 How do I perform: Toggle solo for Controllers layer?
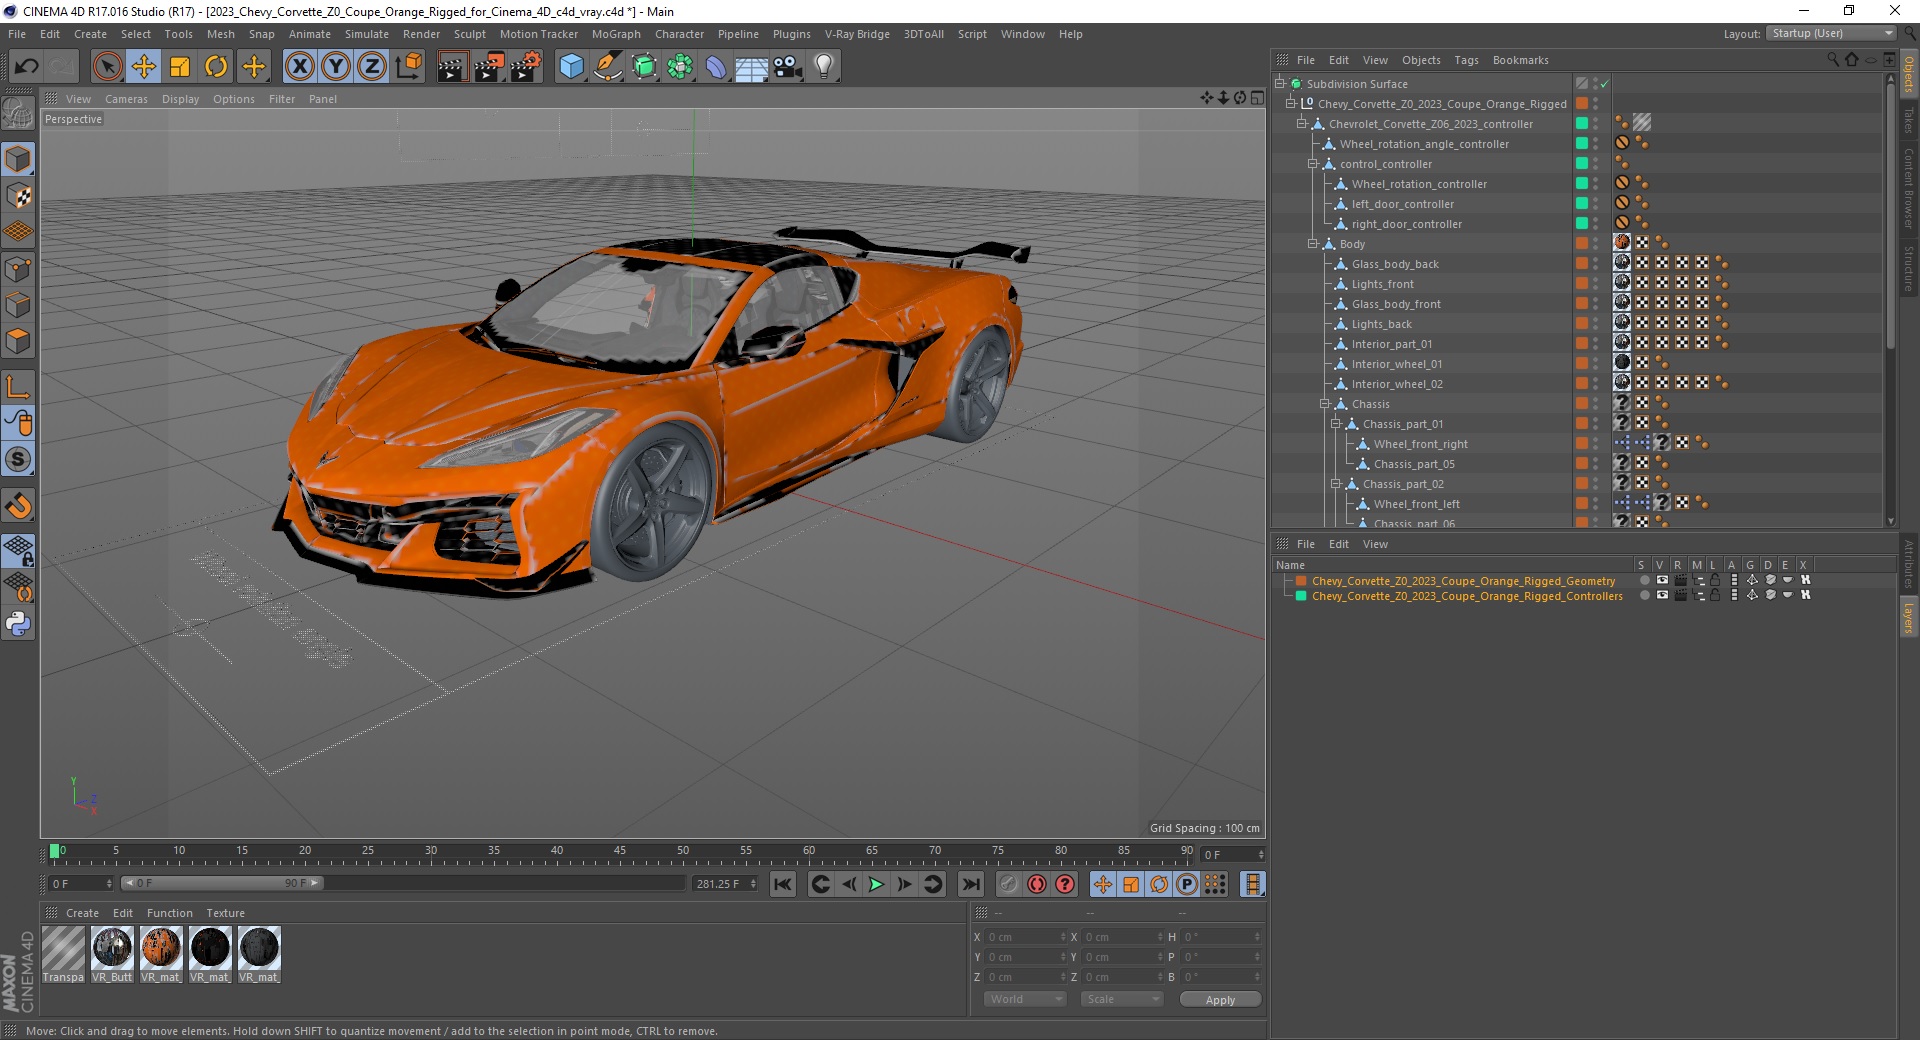[1644, 595]
